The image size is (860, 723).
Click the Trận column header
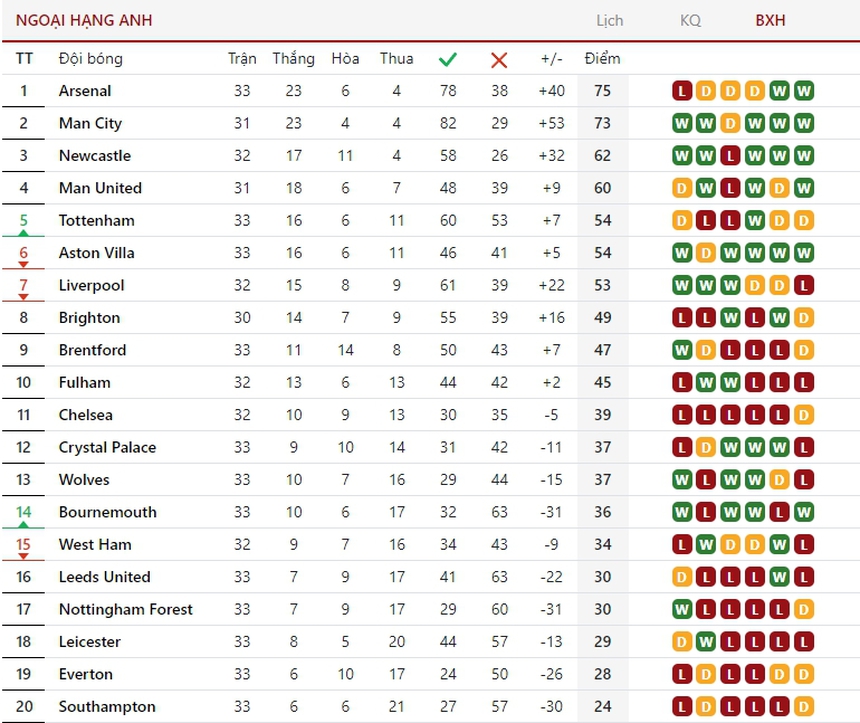[x=241, y=59]
